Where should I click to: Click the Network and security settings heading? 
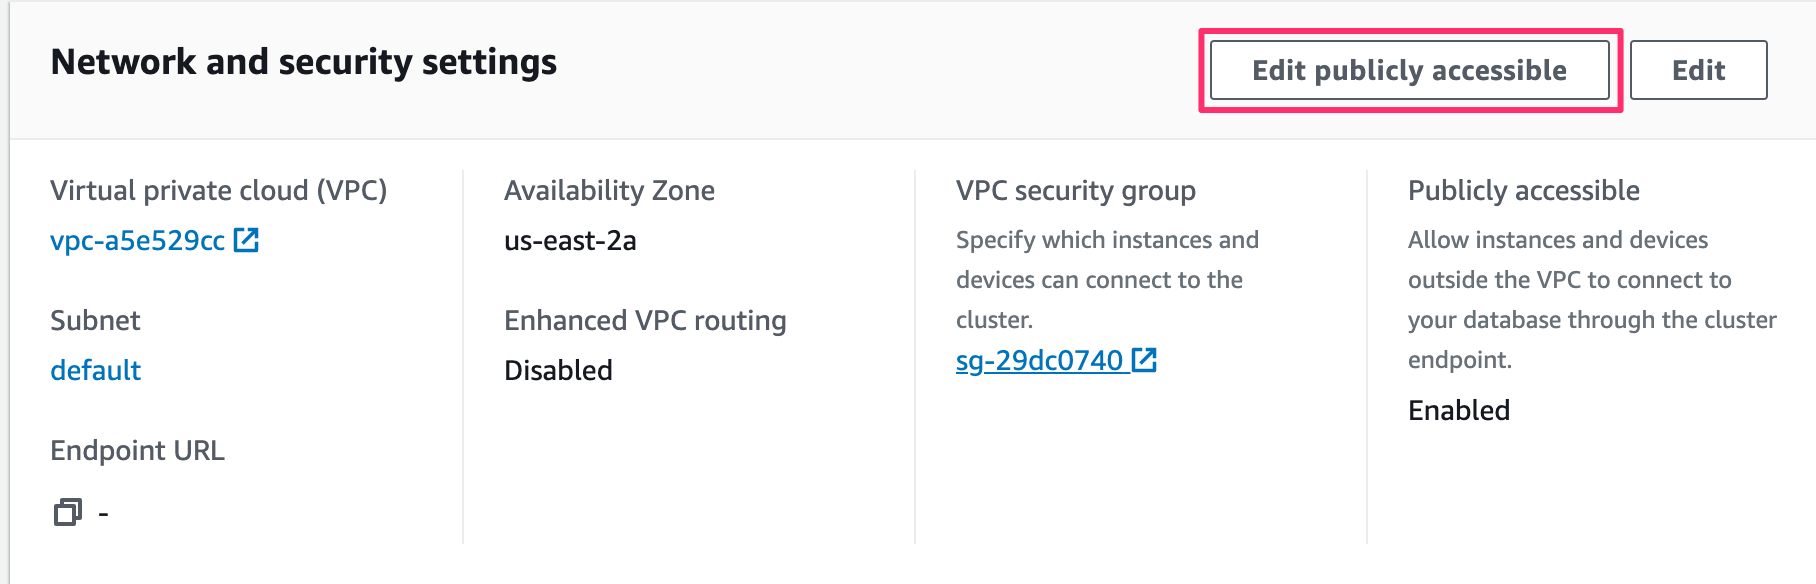coord(304,62)
